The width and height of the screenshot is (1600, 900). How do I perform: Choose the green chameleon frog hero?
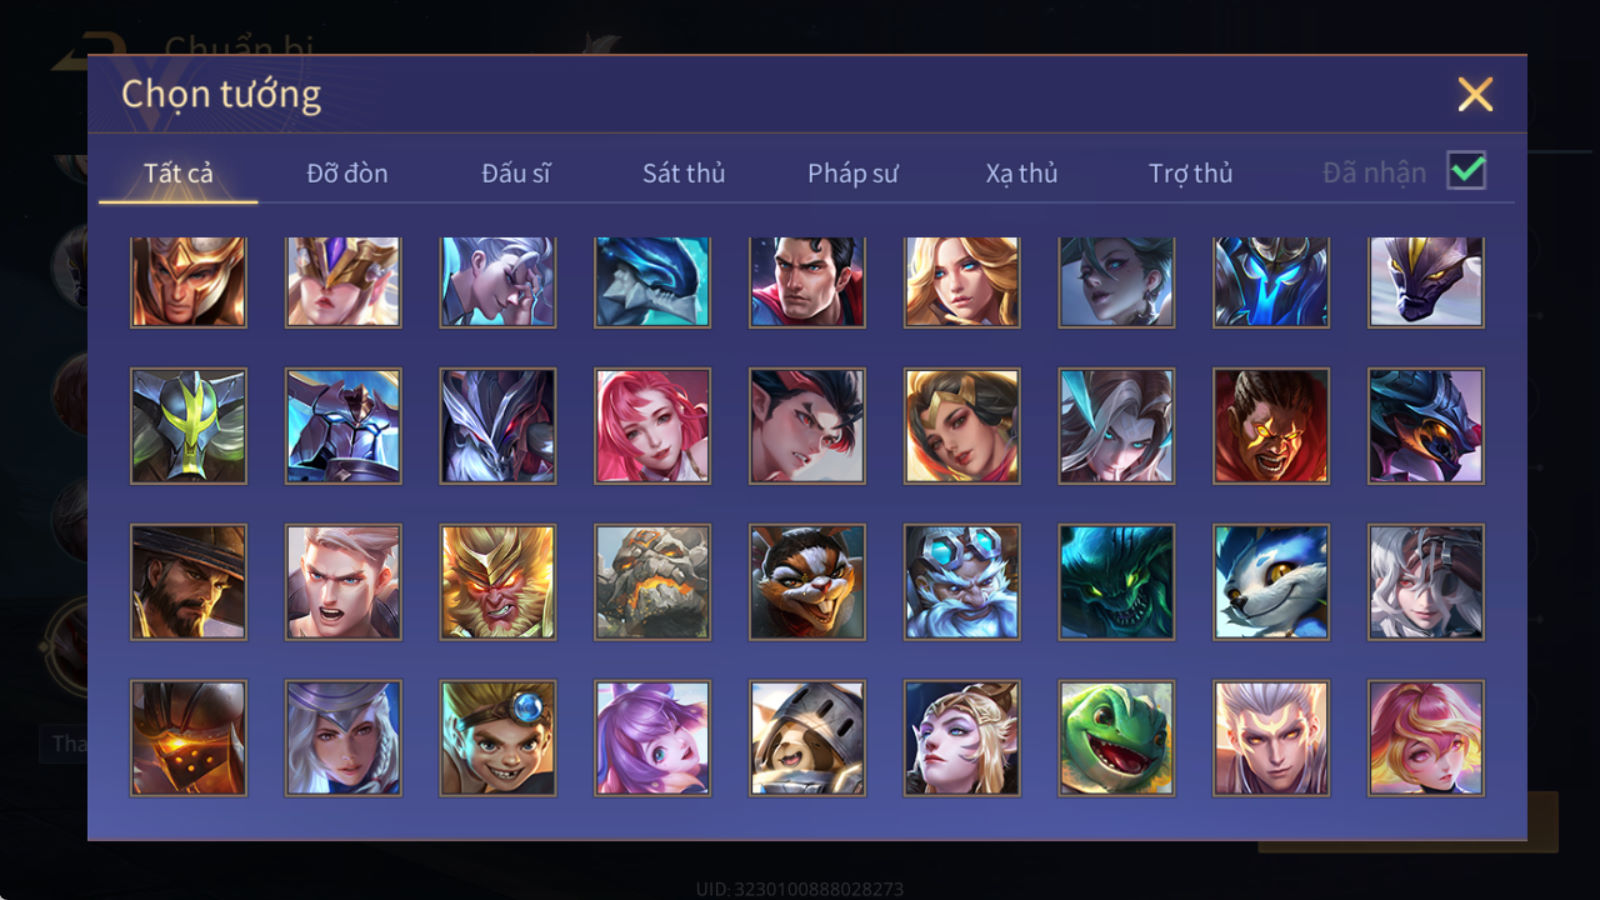(1116, 738)
